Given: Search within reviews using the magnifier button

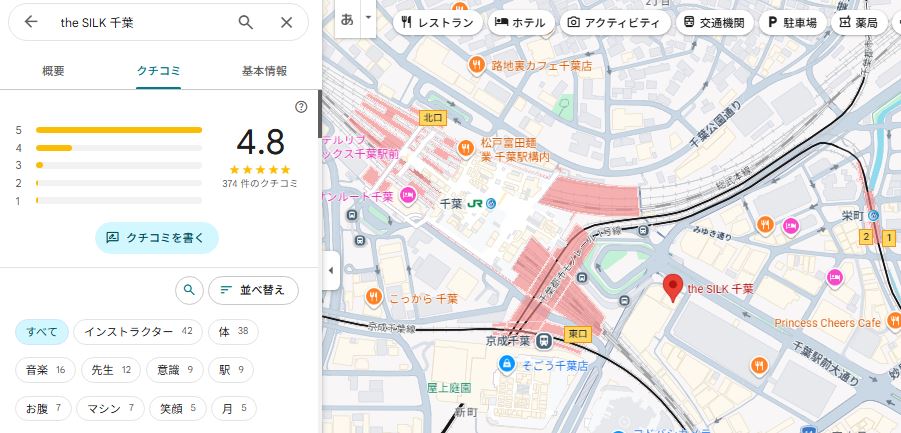Looking at the screenshot, I should pos(189,291).
